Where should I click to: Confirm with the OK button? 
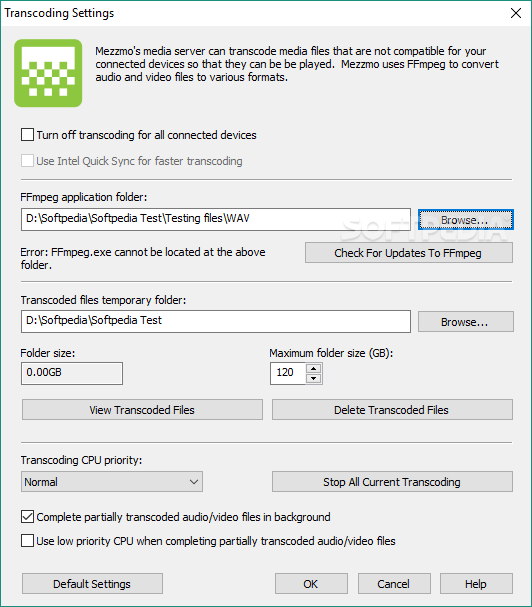[x=311, y=584]
